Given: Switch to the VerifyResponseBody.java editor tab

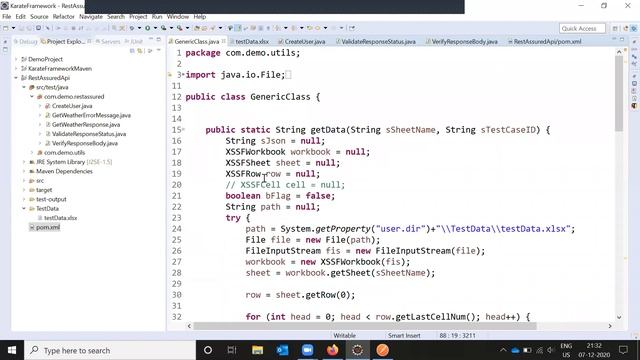Looking at the screenshot, I should tap(464, 42).
